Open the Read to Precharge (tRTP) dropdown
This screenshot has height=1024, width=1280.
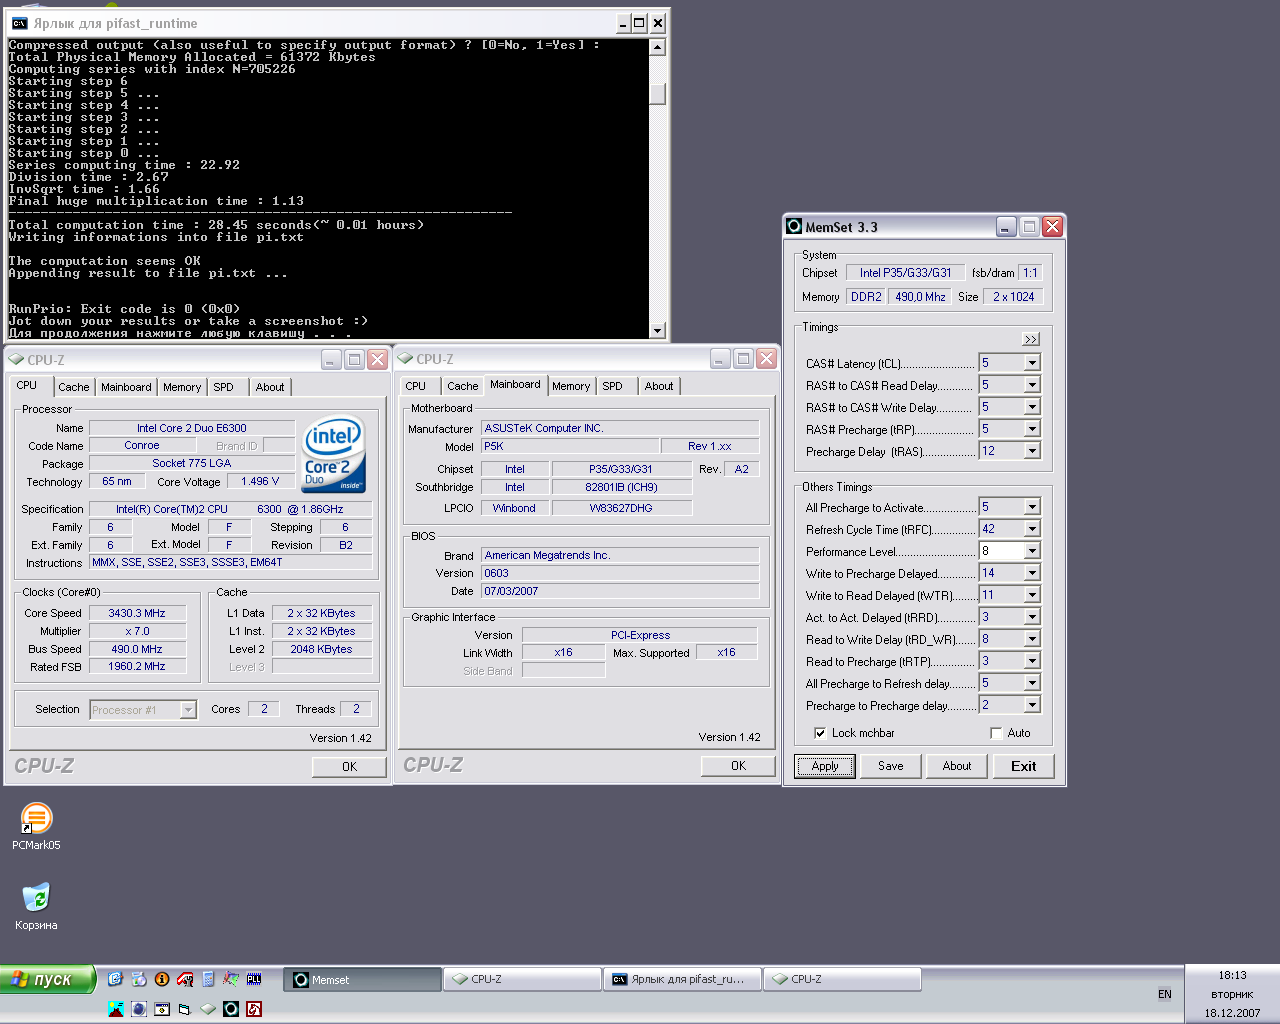[1032, 661]
